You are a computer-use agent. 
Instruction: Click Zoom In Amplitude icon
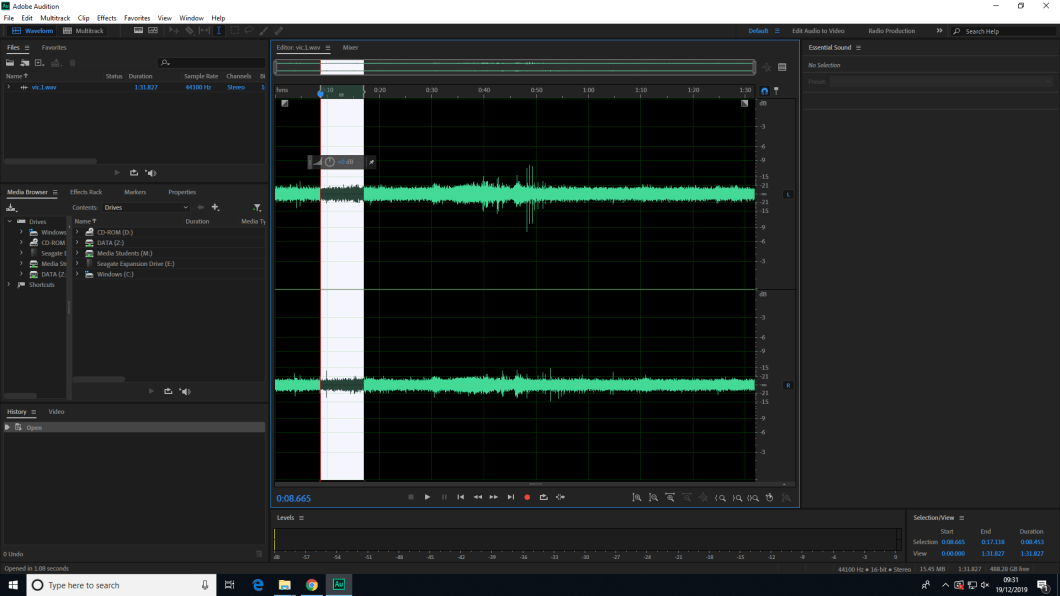tap(637, 497)
